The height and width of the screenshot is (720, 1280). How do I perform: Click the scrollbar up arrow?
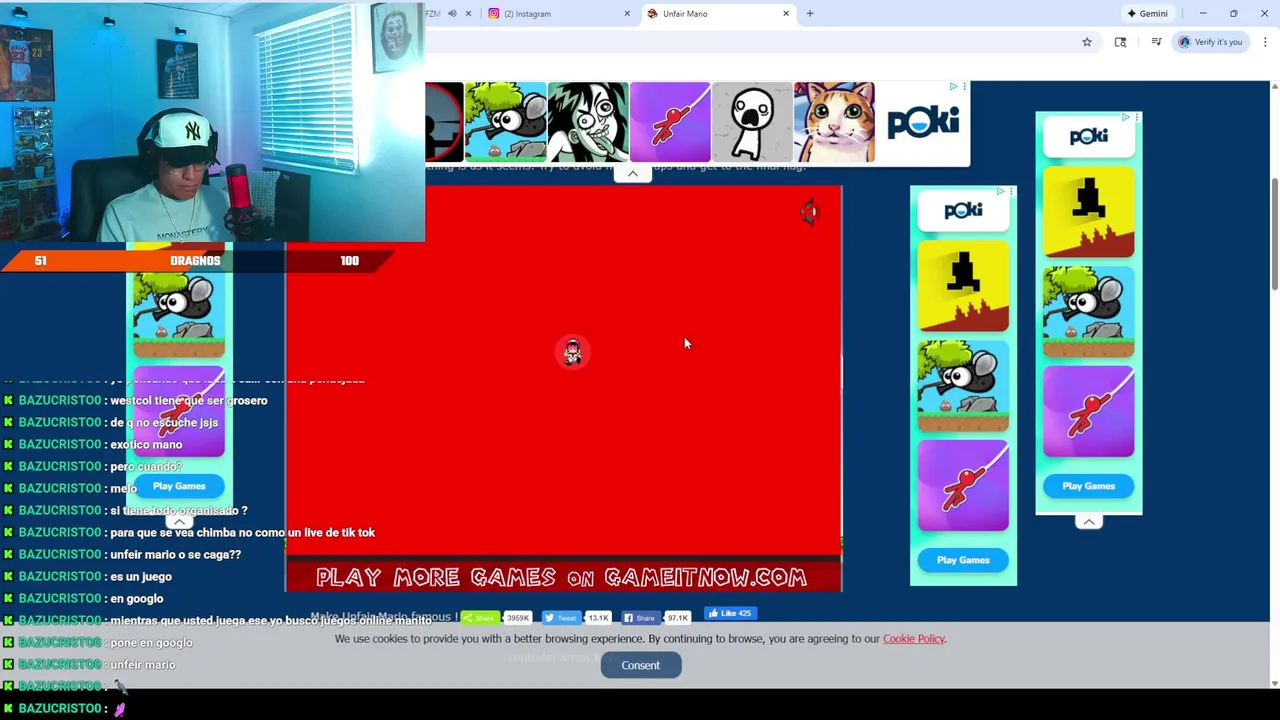pyautogui.click(x=1274, y=88)
